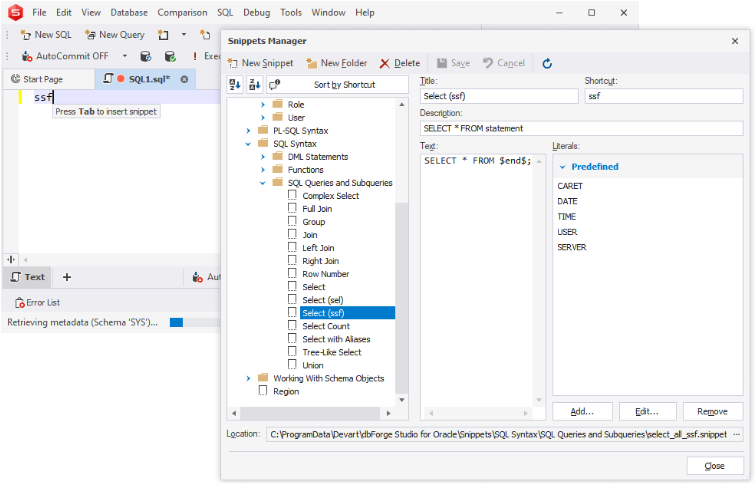Select the Region snippet

coord(286,391)
